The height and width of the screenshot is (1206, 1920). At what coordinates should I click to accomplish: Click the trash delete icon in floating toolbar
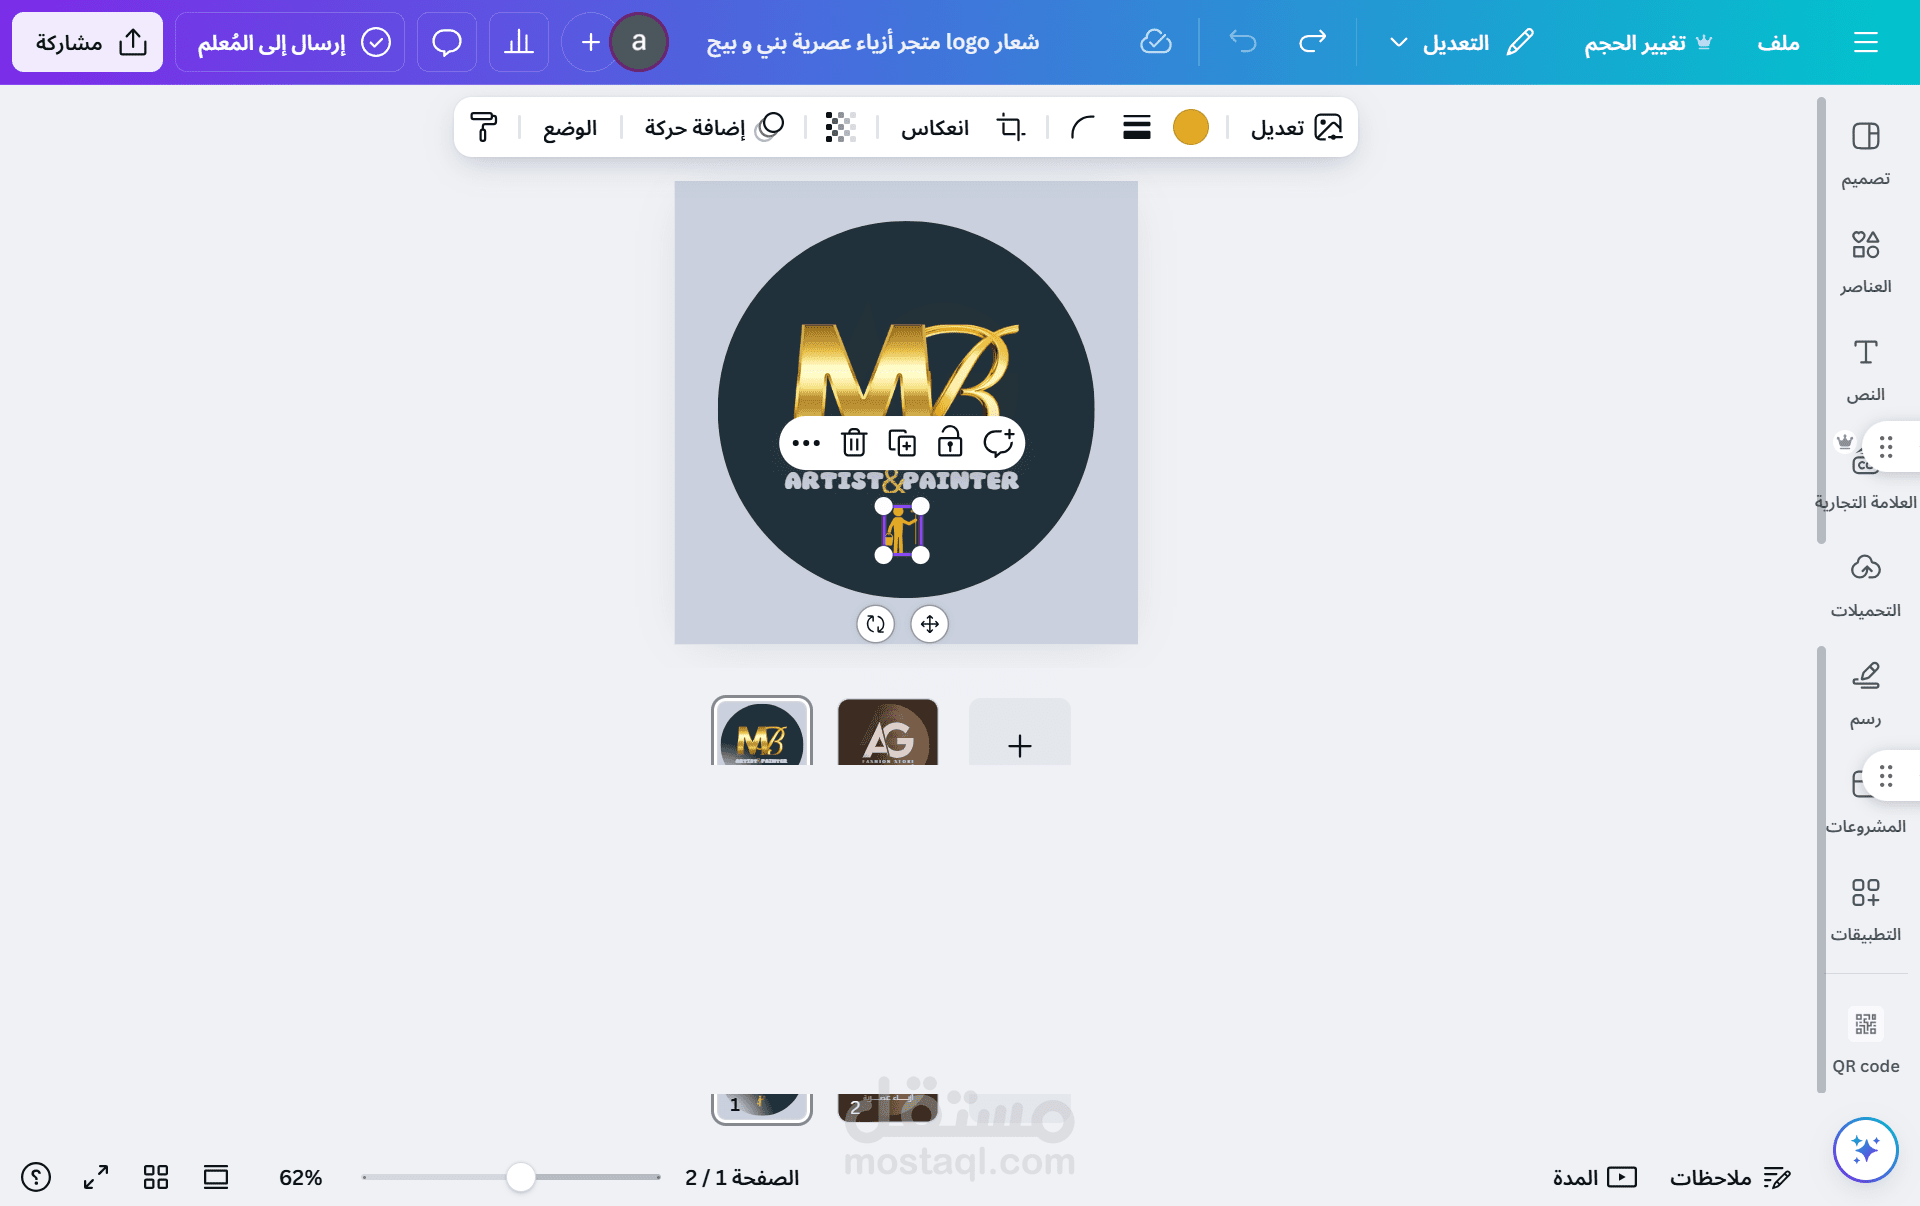click(x=854, y=442)
